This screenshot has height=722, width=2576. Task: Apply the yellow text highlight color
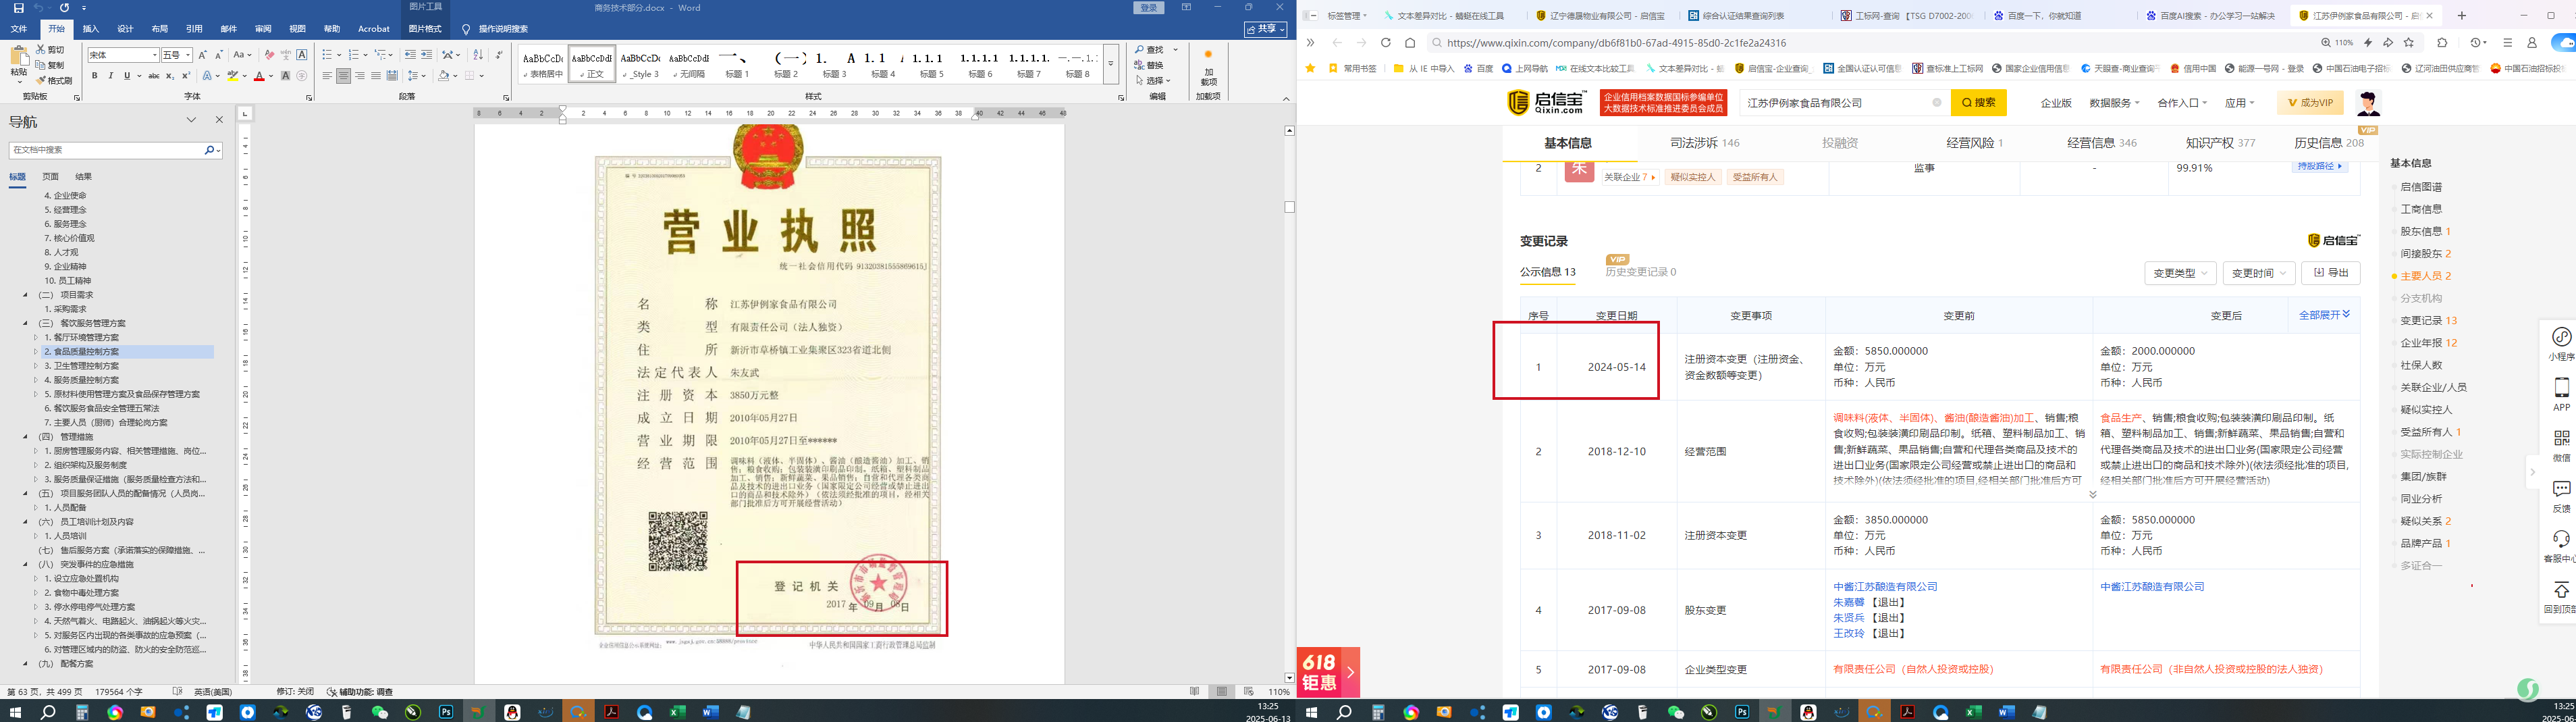pos(232,76)
